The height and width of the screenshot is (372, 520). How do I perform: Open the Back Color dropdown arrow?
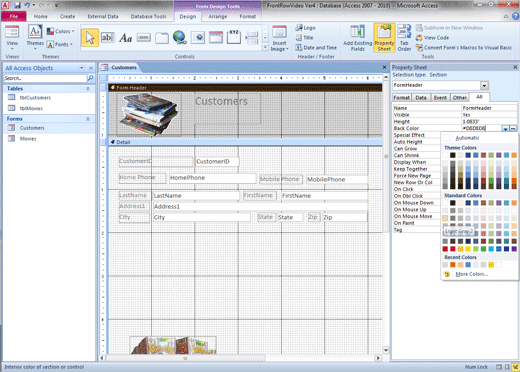[x=506, y=128]
